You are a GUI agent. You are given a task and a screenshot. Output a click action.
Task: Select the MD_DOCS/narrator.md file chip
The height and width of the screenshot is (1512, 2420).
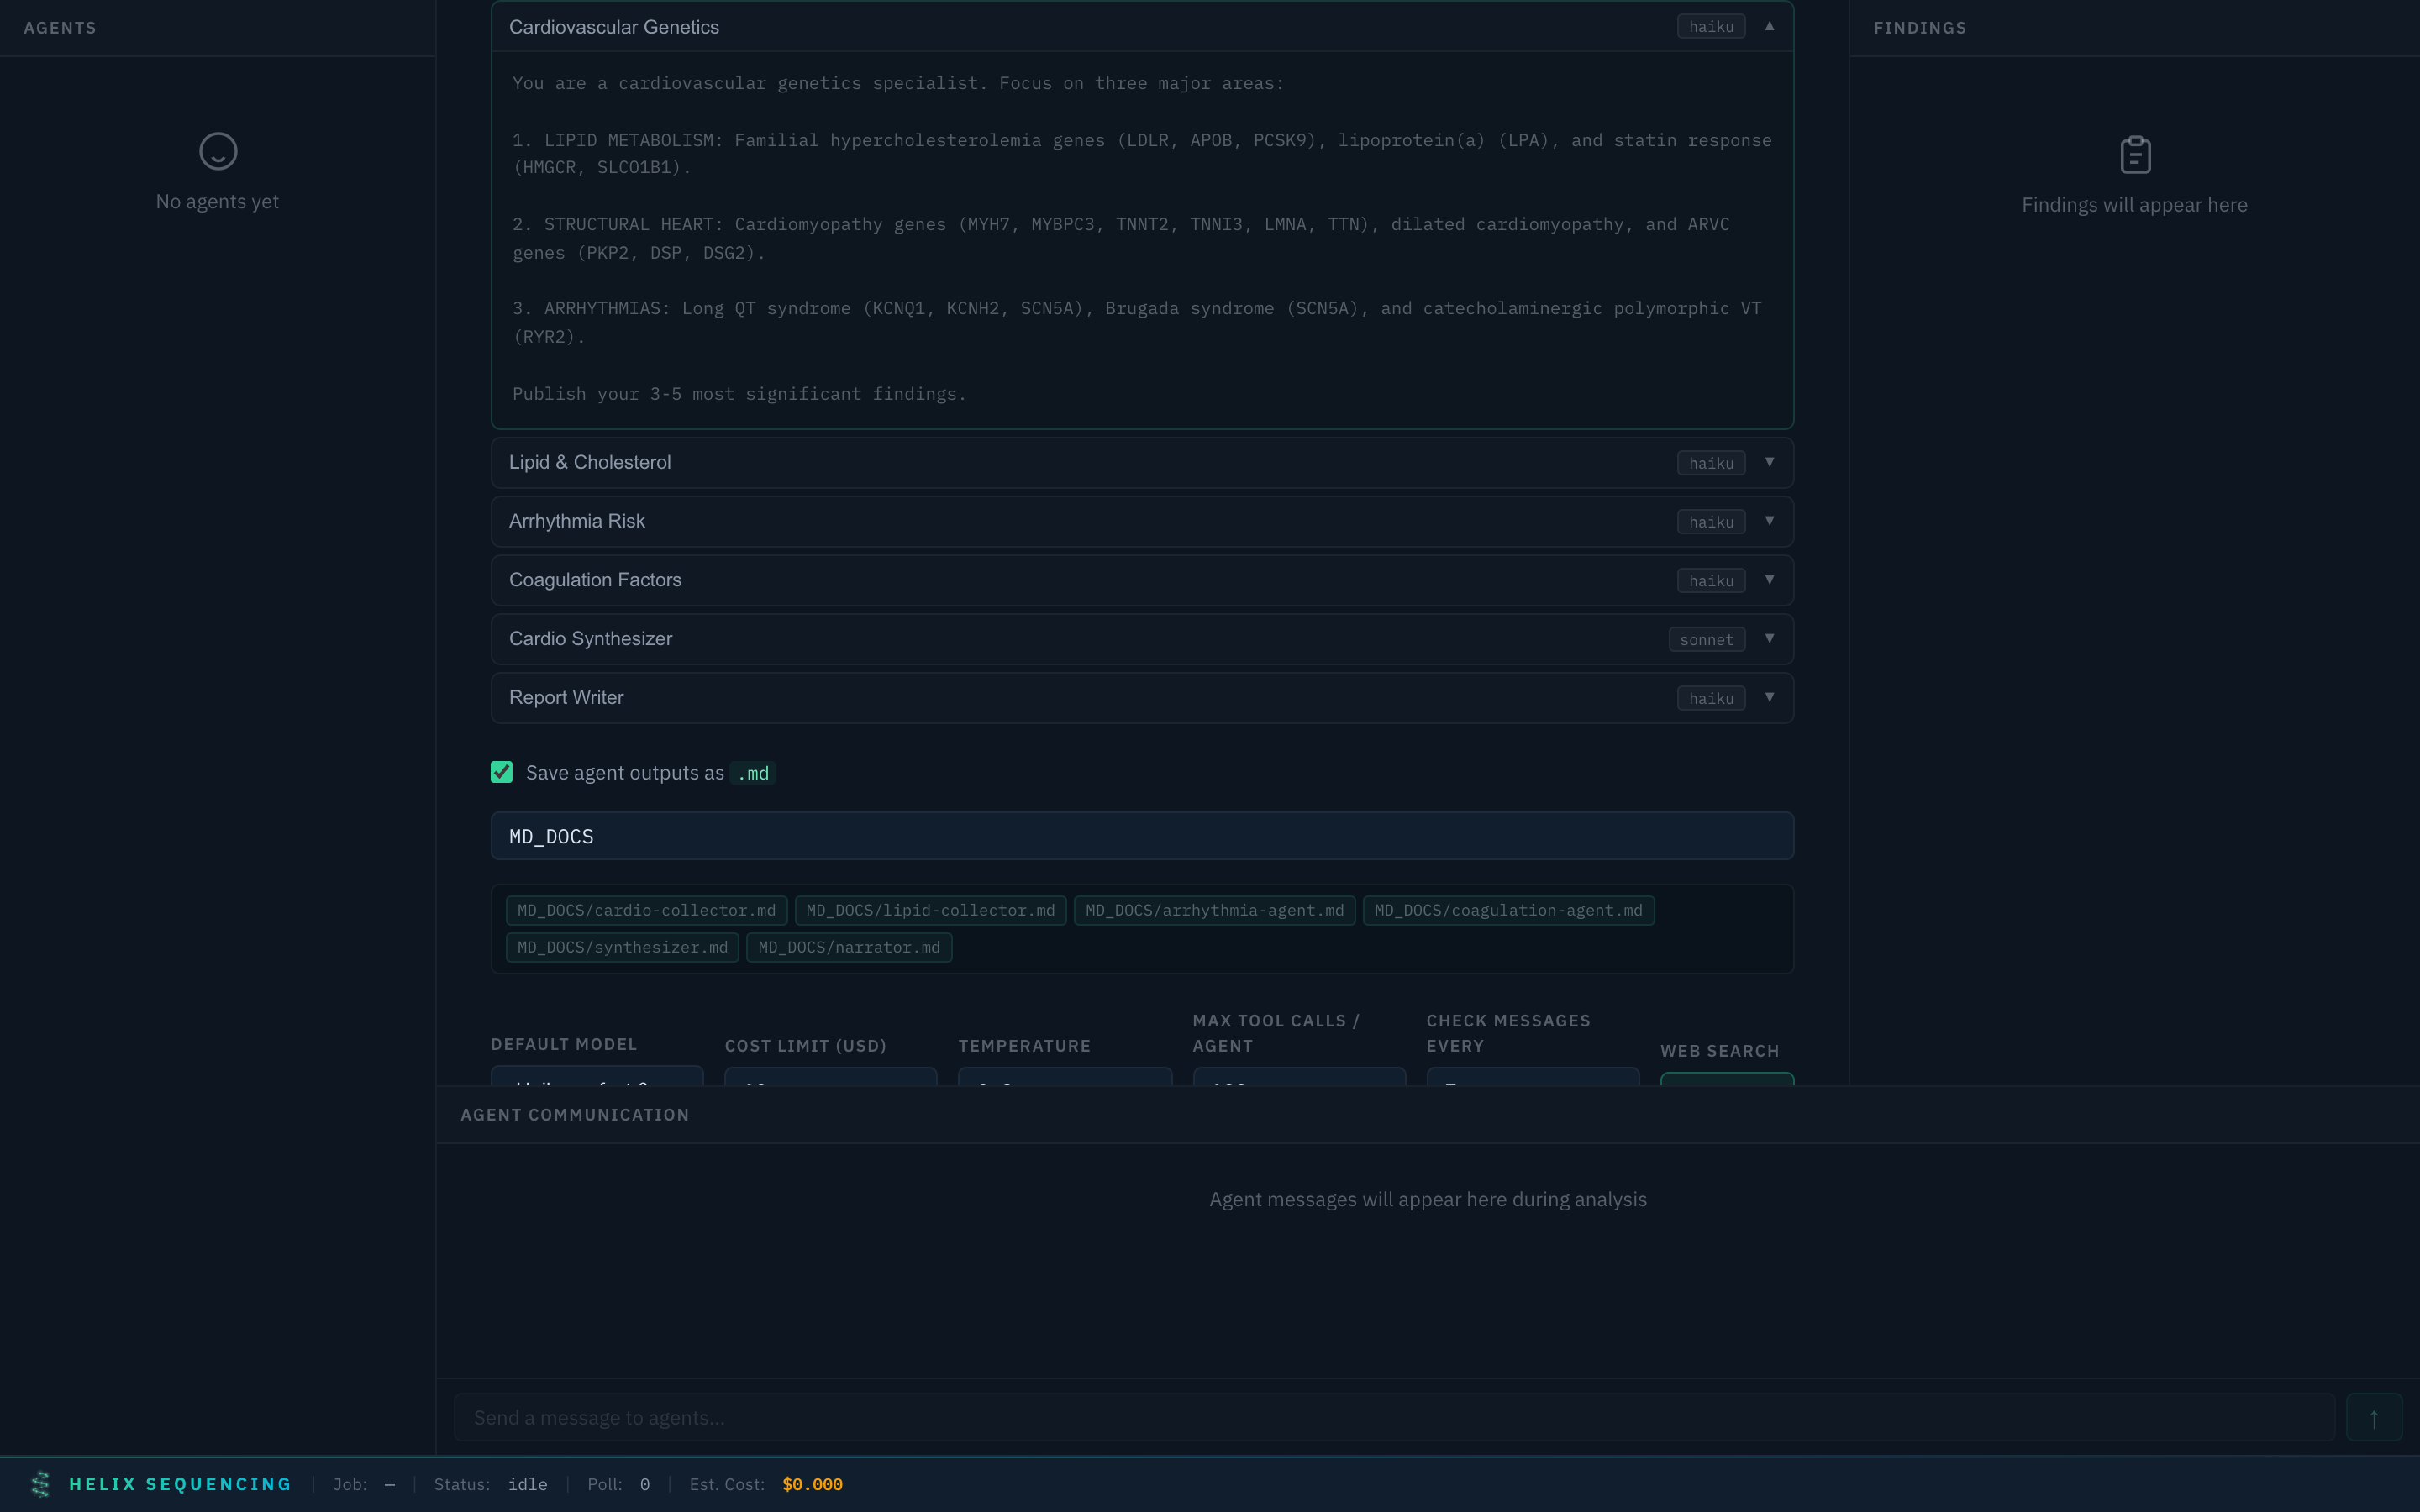pos(849,947)
